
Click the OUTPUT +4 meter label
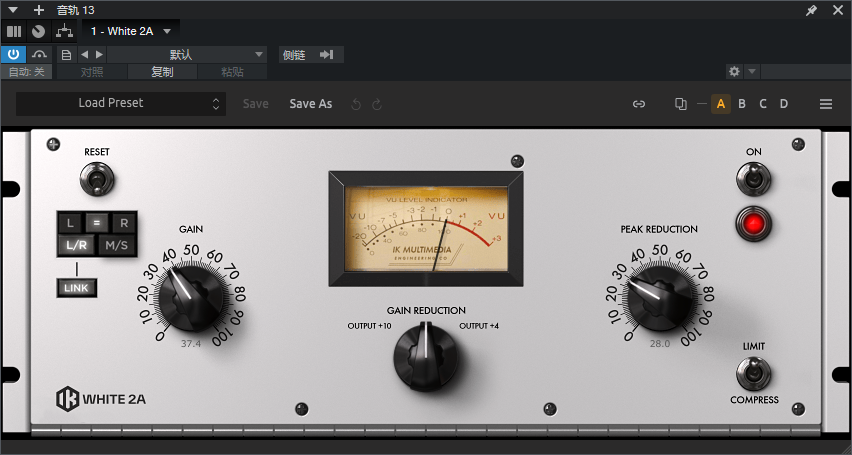(479, 326)
